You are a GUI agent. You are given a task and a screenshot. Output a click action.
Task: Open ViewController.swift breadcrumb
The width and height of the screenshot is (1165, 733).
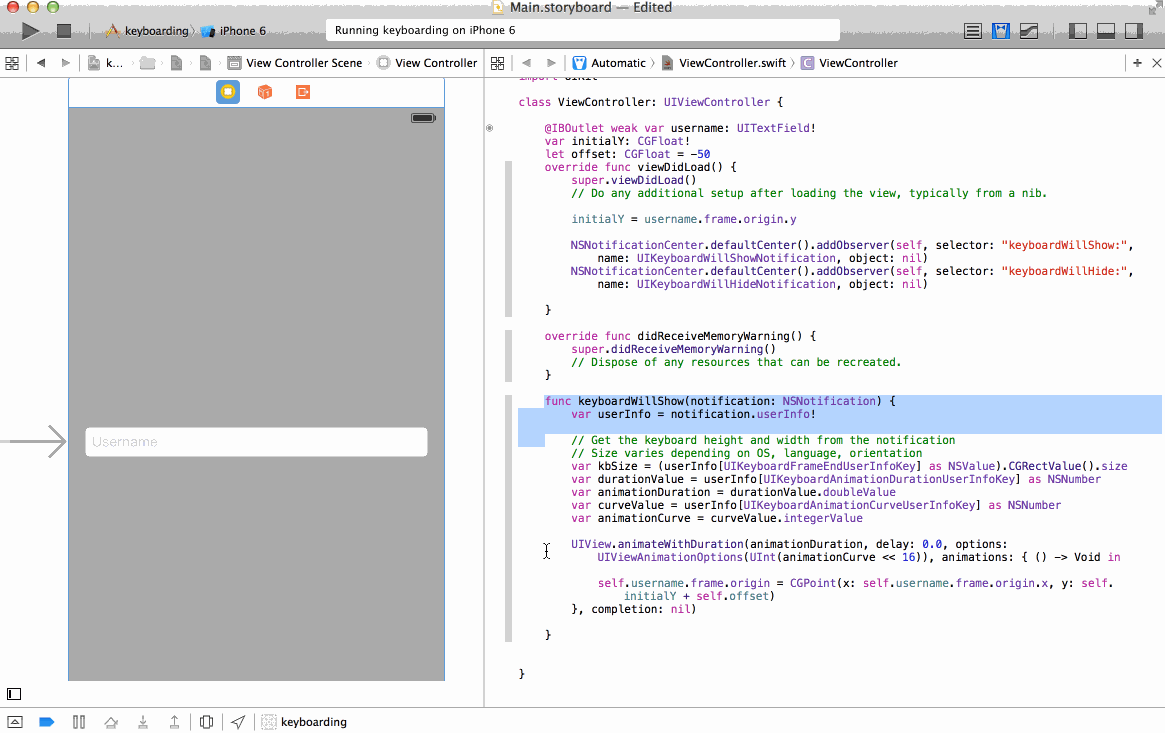pyautogui.click(x=724, y=63)
